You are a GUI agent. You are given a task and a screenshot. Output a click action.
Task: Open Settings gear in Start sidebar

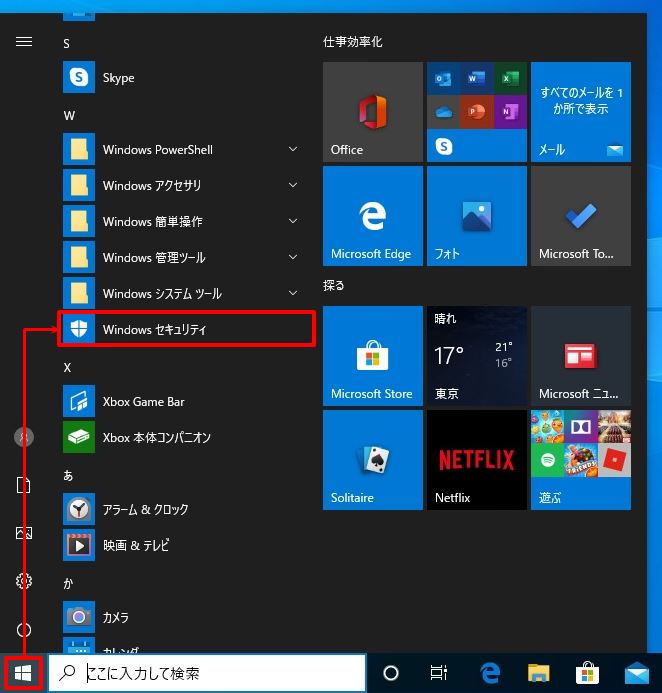[24, 581]
